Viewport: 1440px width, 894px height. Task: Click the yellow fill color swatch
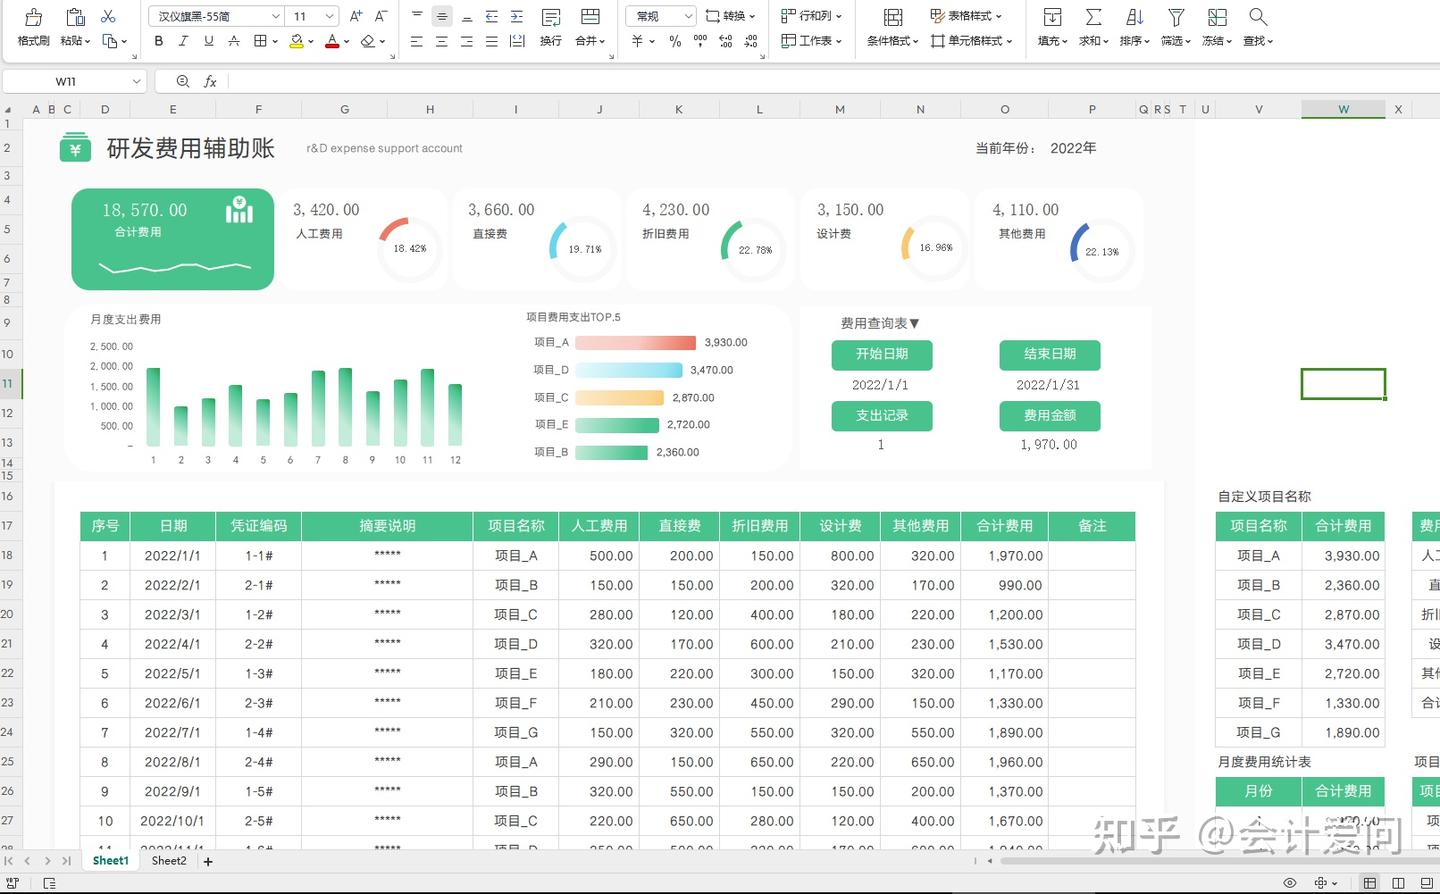tap(296, 41)
